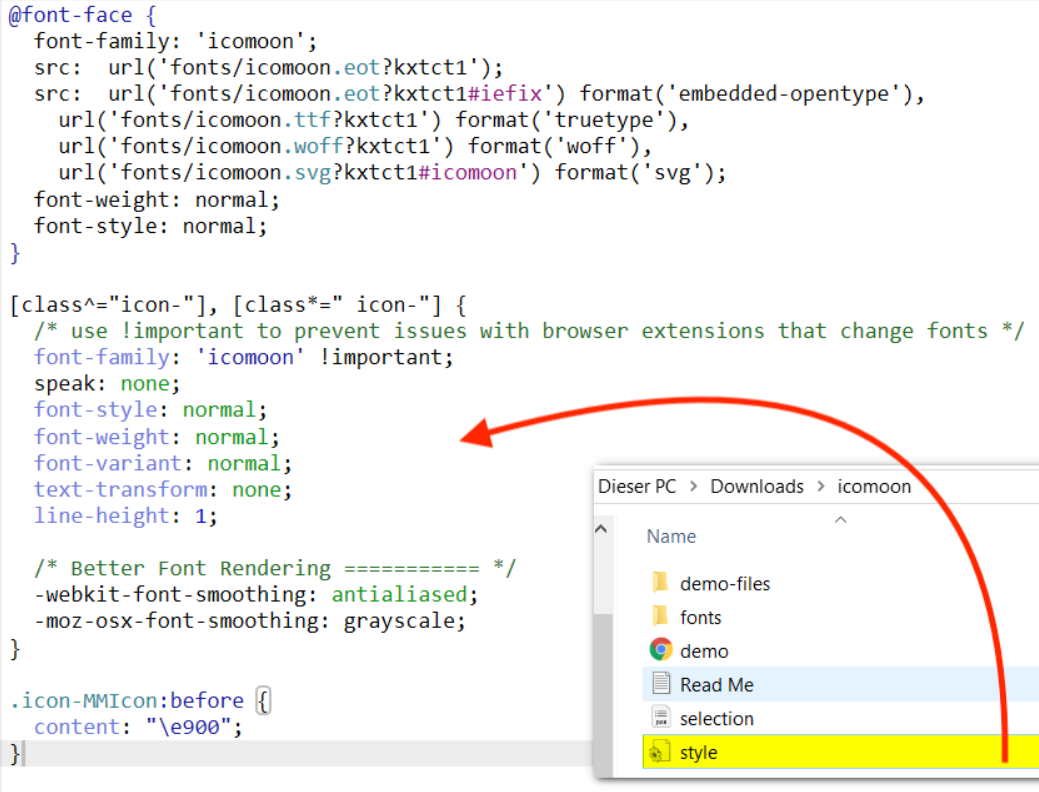Click the content "\e900" line

click(x=138, y=727)
